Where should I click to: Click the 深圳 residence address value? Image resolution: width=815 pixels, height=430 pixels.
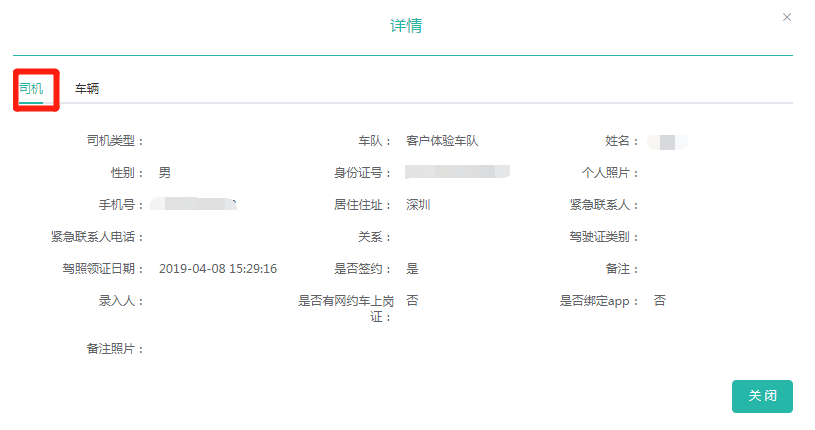click(x=418, y=205)
